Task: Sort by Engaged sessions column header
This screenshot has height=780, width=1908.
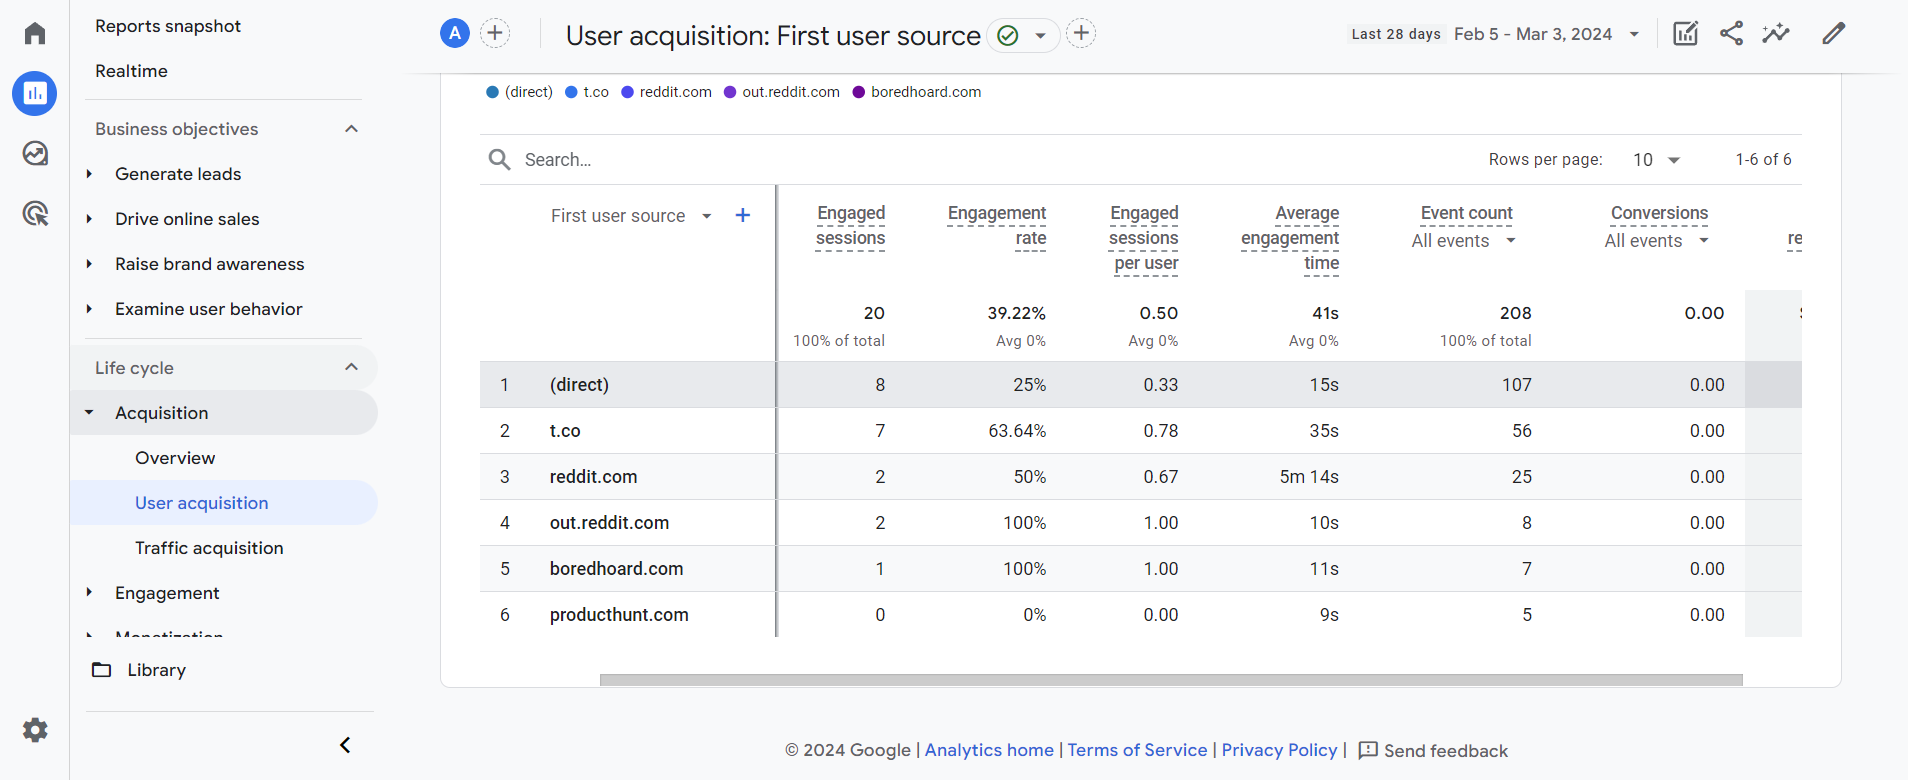Action: (x=850, y=226)
